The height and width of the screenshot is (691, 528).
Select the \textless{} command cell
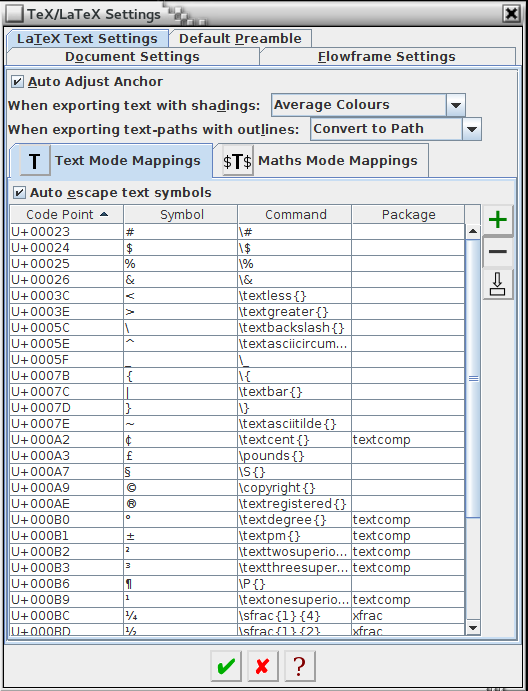(295, 296)
